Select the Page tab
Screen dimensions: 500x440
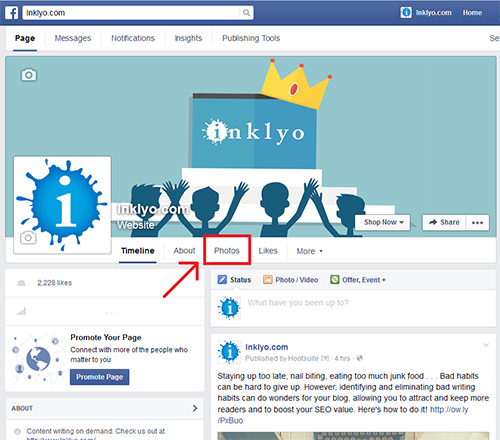click(x=25, y=38)
